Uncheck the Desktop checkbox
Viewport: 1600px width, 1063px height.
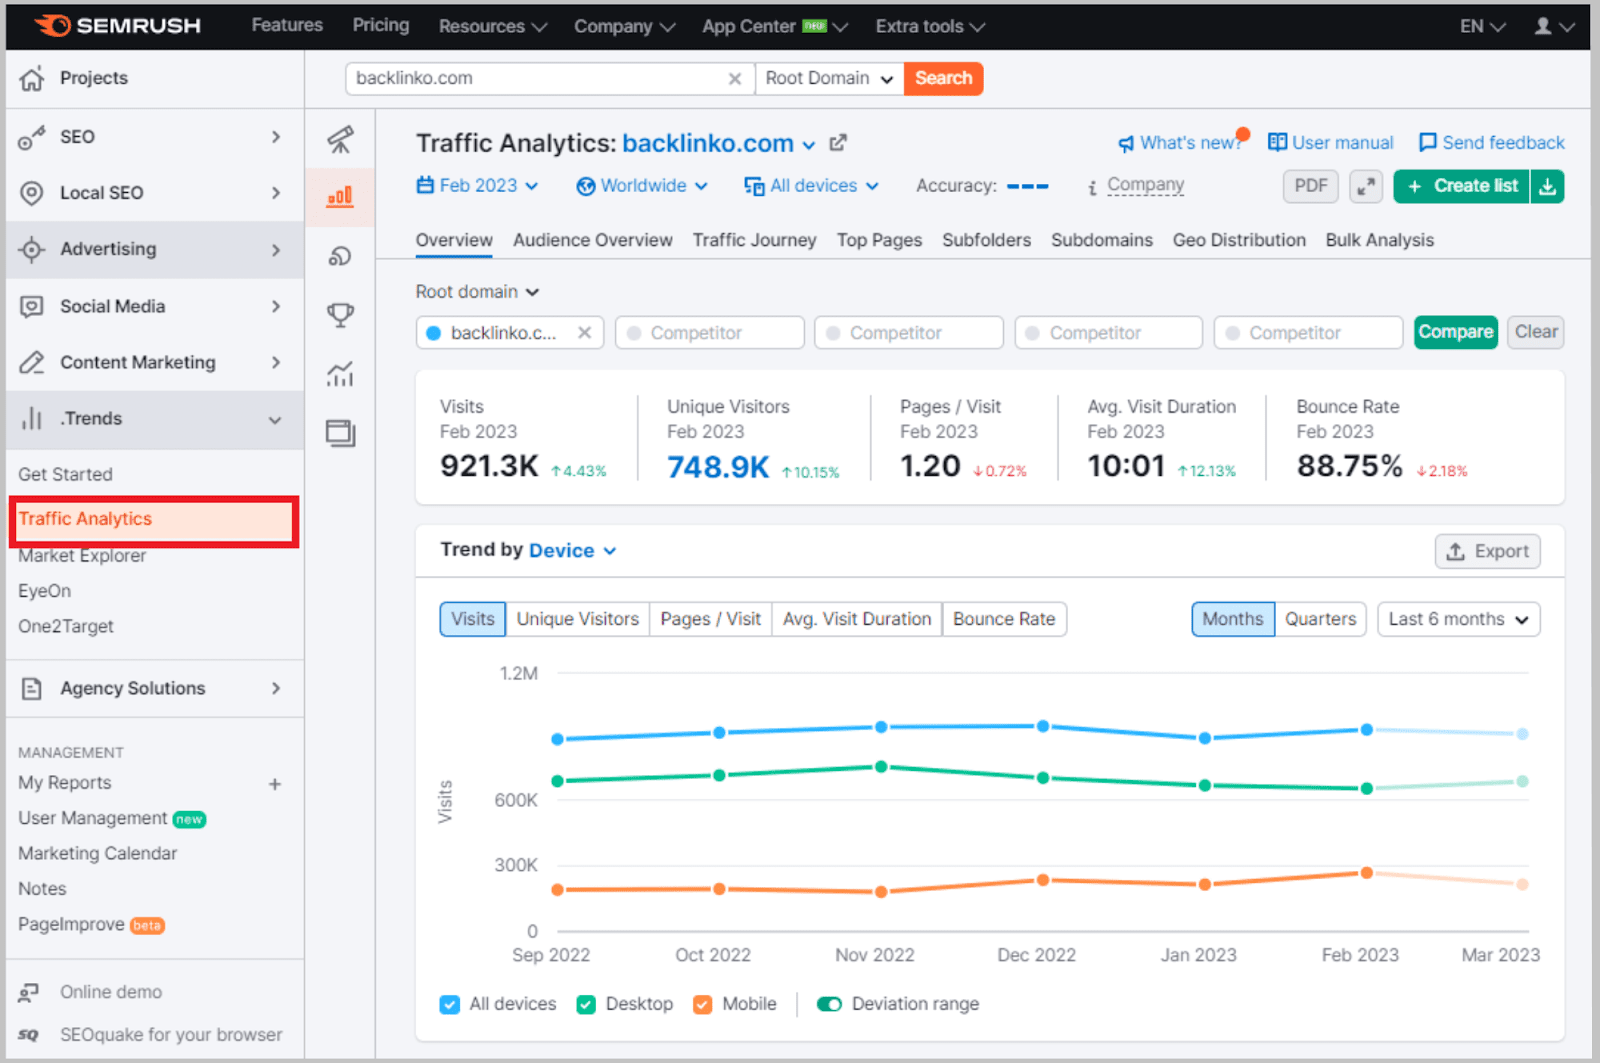(x=586, y=1004)
